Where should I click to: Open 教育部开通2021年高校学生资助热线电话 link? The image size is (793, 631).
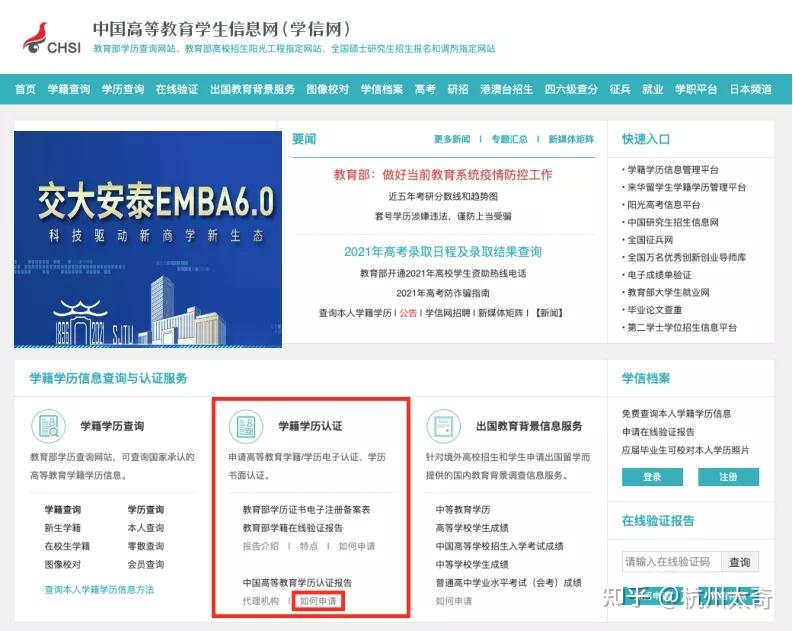[x=443, y=274]
